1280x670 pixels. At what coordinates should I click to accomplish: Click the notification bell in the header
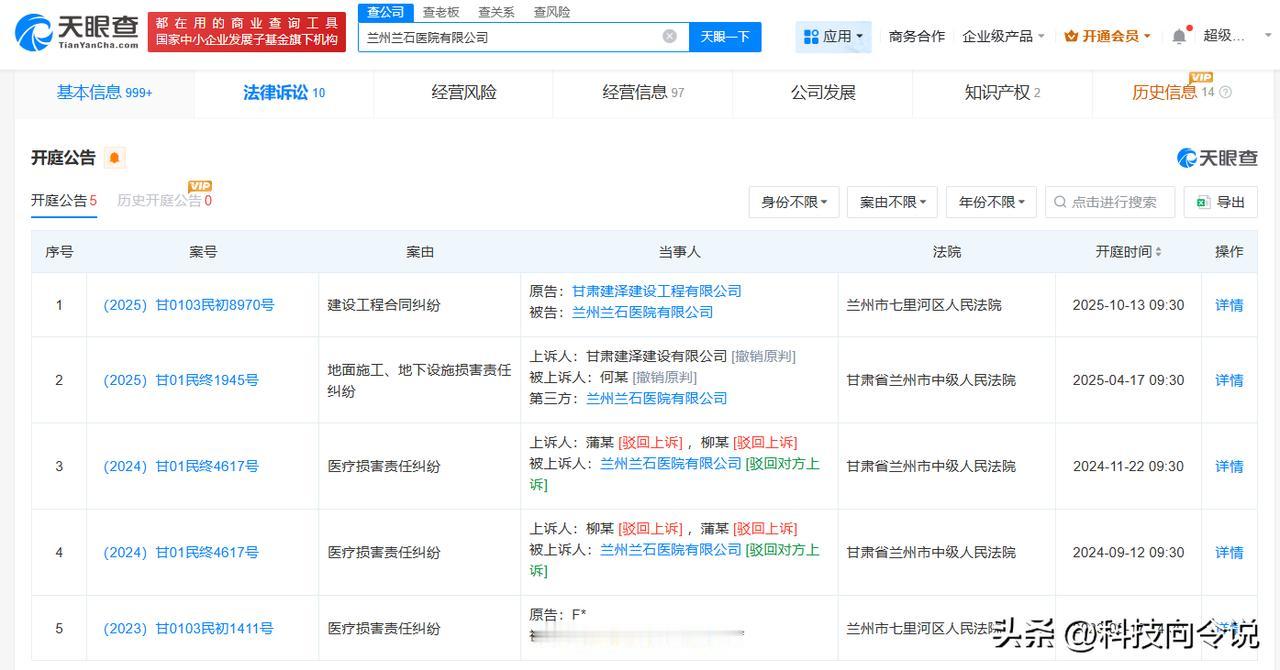click(1179, 37)
